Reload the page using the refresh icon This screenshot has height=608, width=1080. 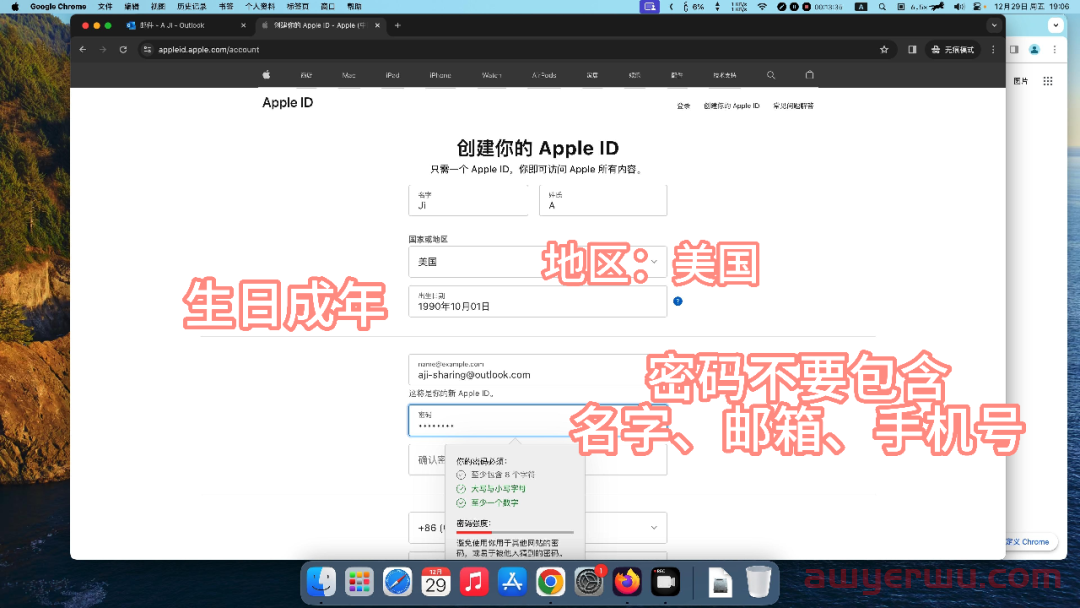tap(123, 49)
